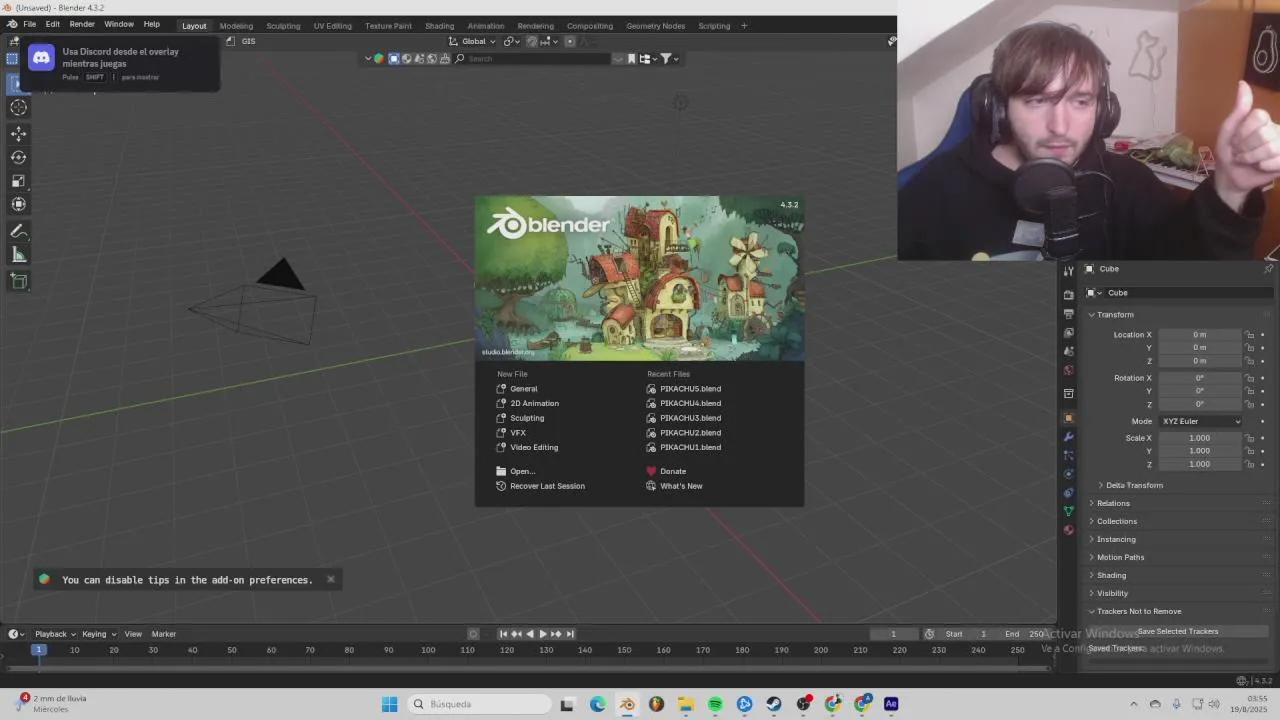Screen dimensions: 1280x720
Task: Toggle lock on Location X
Action: (x=1249, y=335)
